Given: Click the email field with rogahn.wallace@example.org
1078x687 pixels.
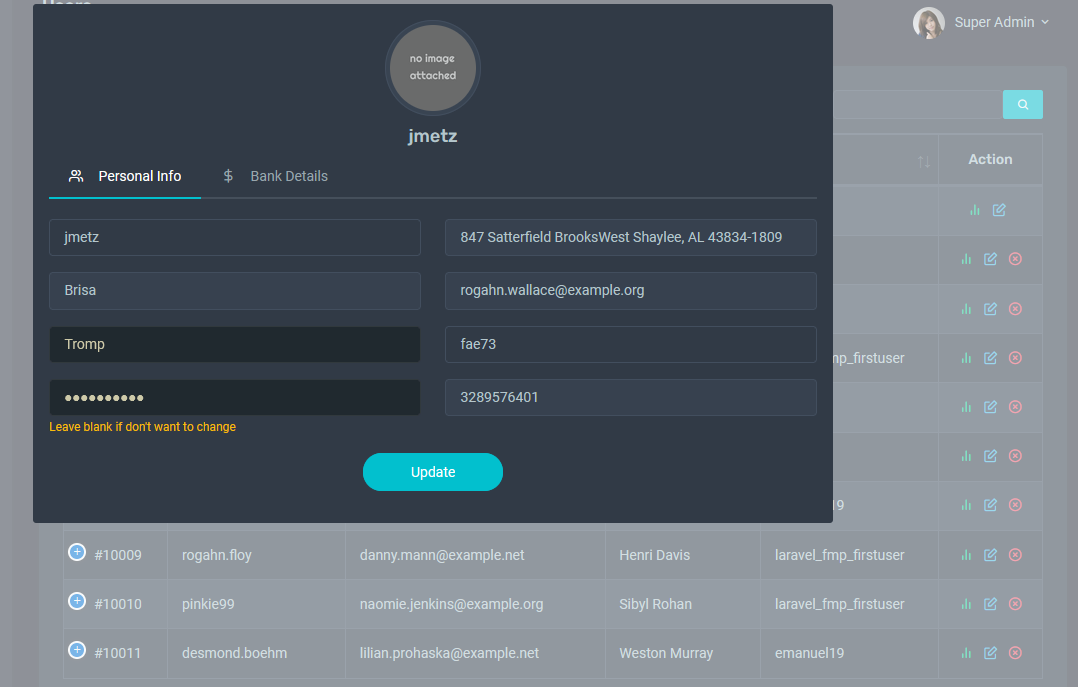Looking at the screenshot, I should [630, 291].
